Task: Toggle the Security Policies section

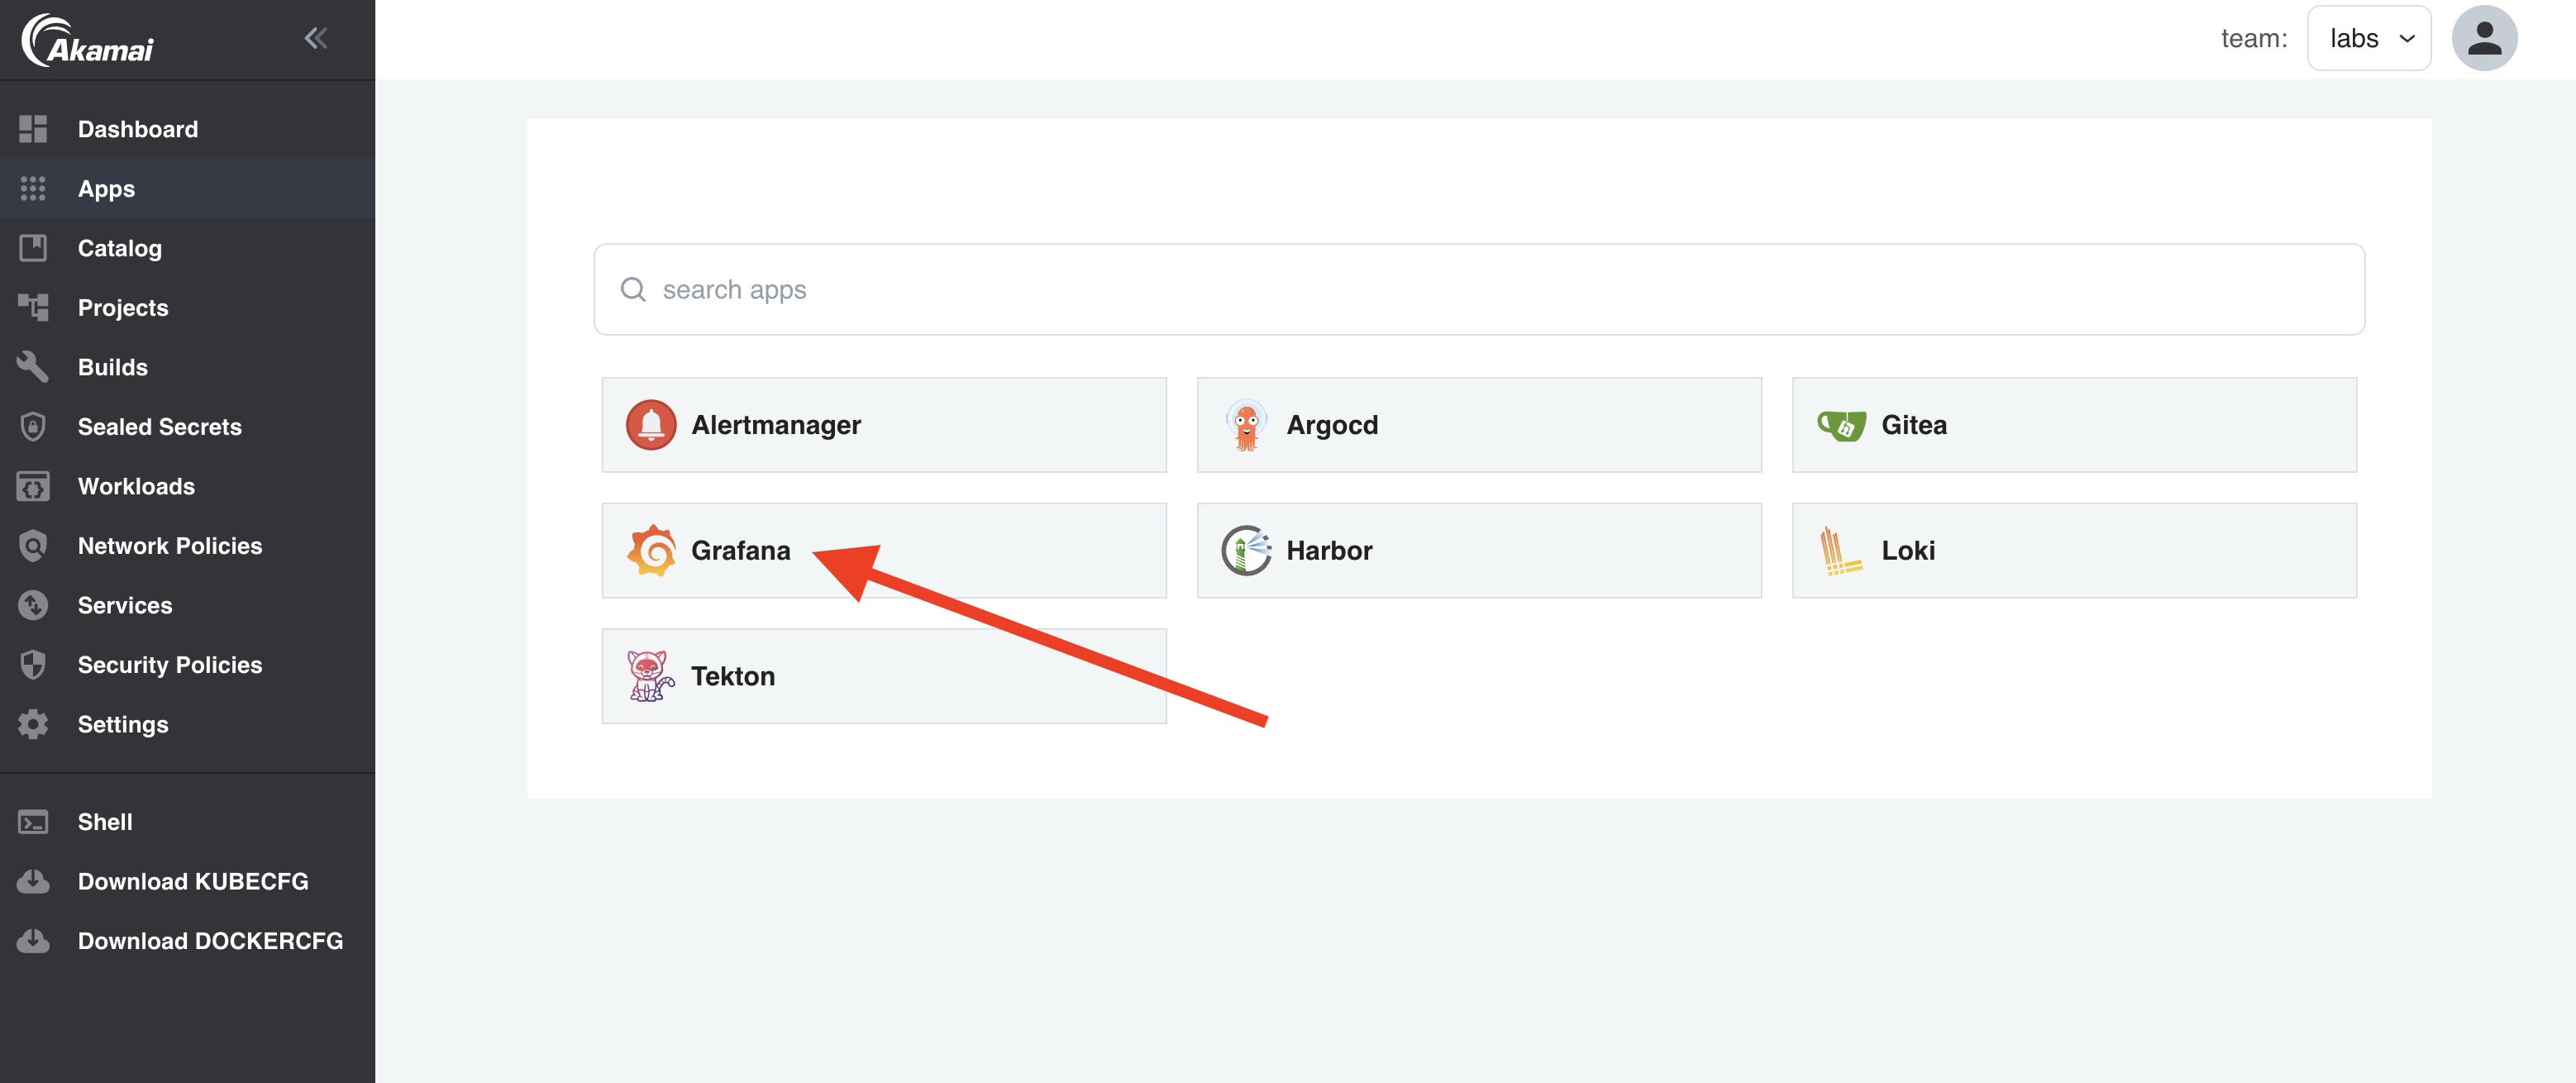Action: (x=169, y=664)
